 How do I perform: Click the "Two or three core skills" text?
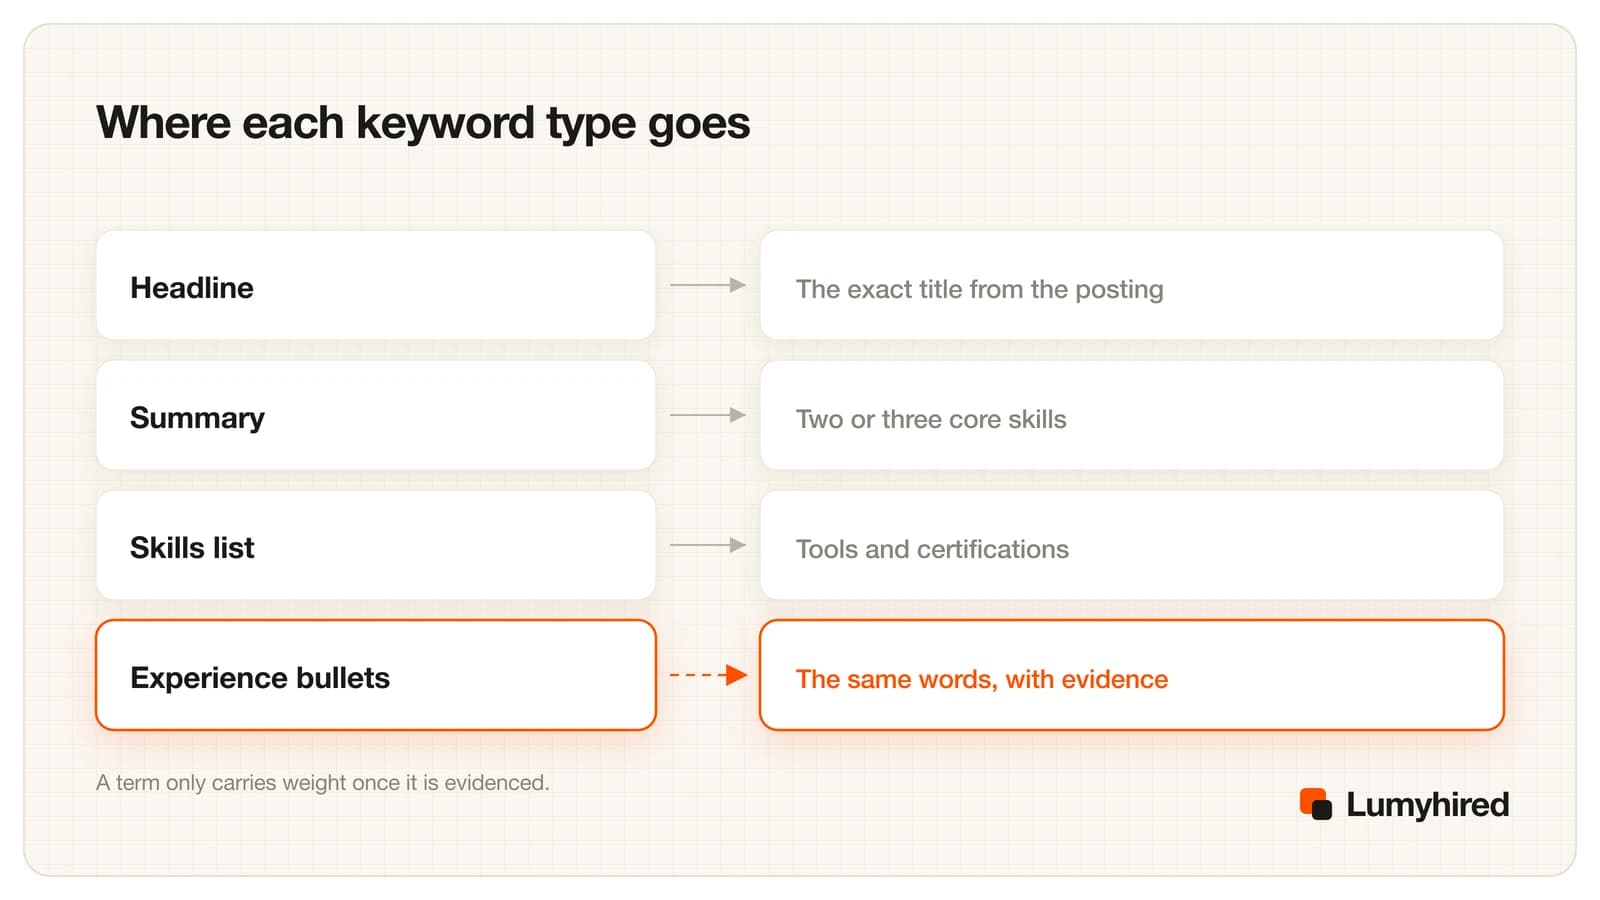931,419
